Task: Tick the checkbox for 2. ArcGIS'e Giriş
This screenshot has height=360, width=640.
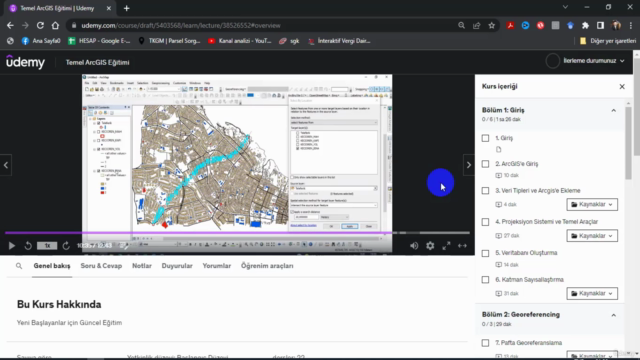Action: tap(485, 164)
